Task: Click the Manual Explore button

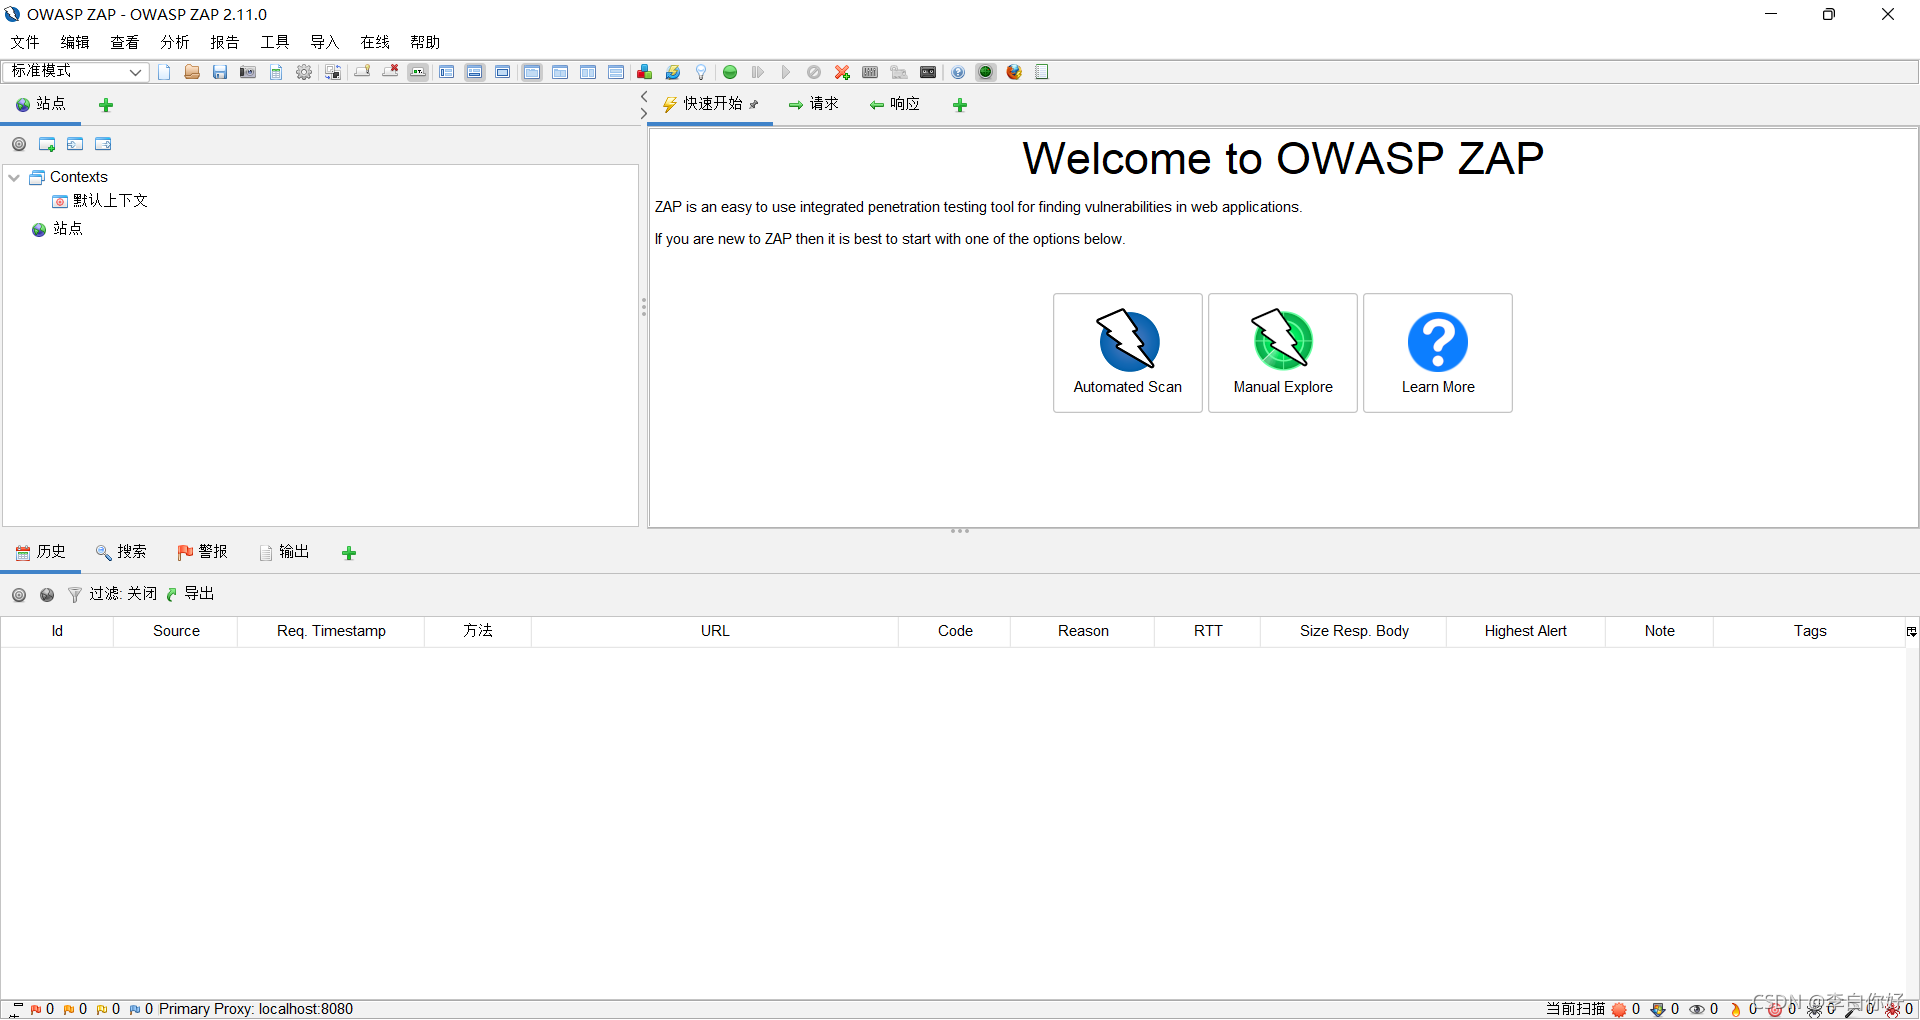Action: pyautogui.click(x=1283, y=353)
